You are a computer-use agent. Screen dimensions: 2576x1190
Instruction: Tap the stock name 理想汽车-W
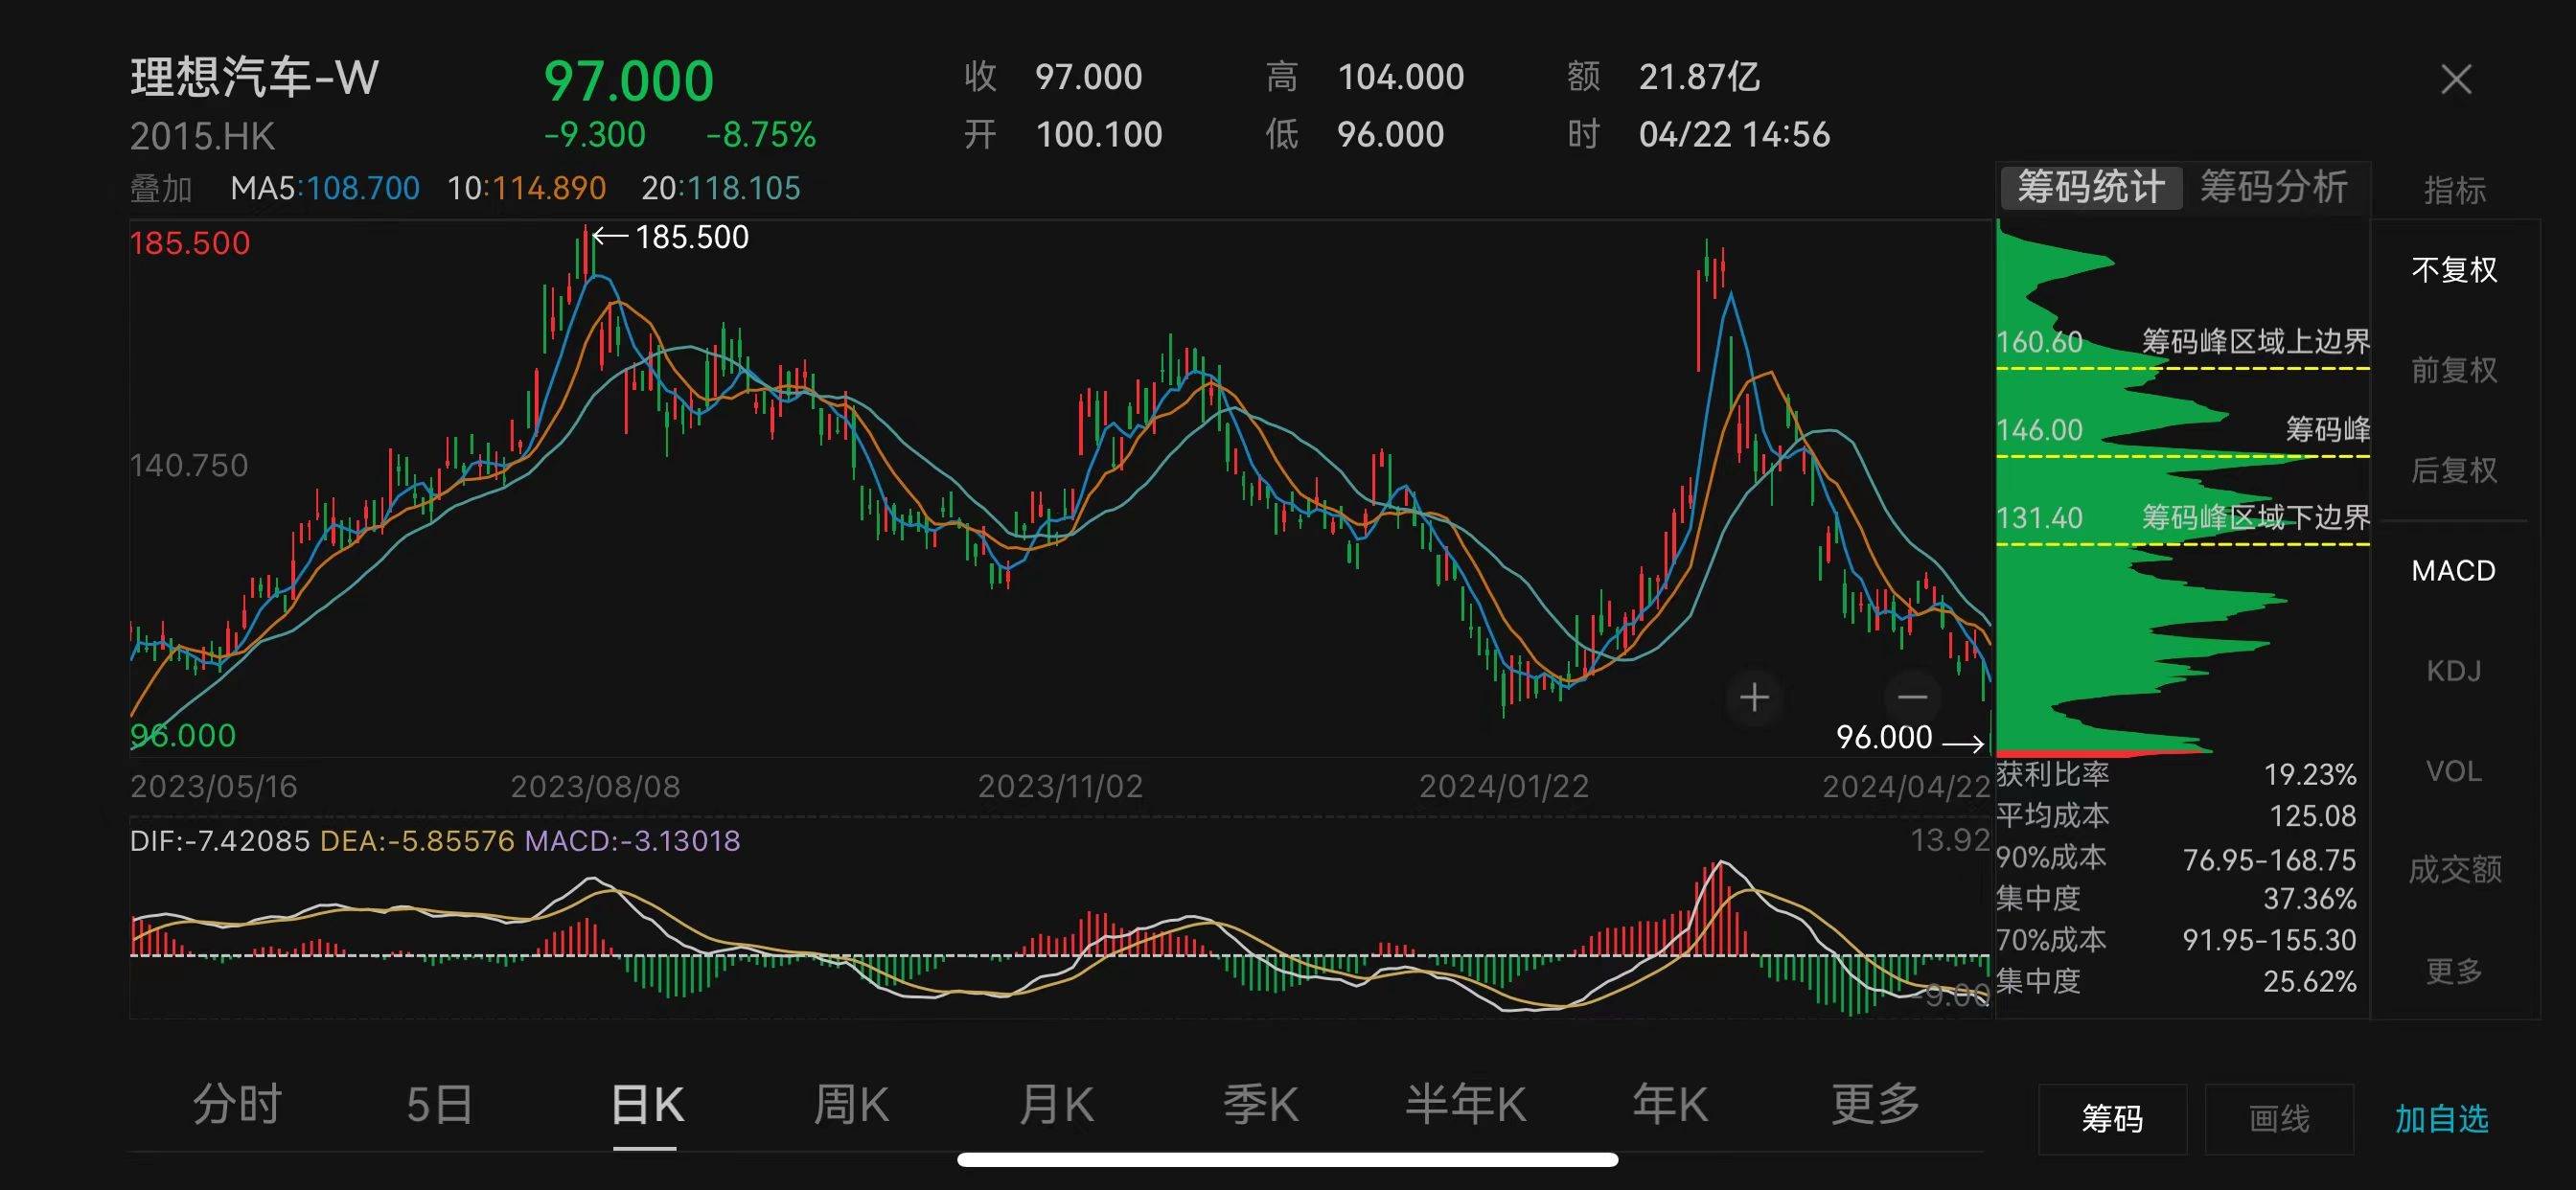[254, 77]
